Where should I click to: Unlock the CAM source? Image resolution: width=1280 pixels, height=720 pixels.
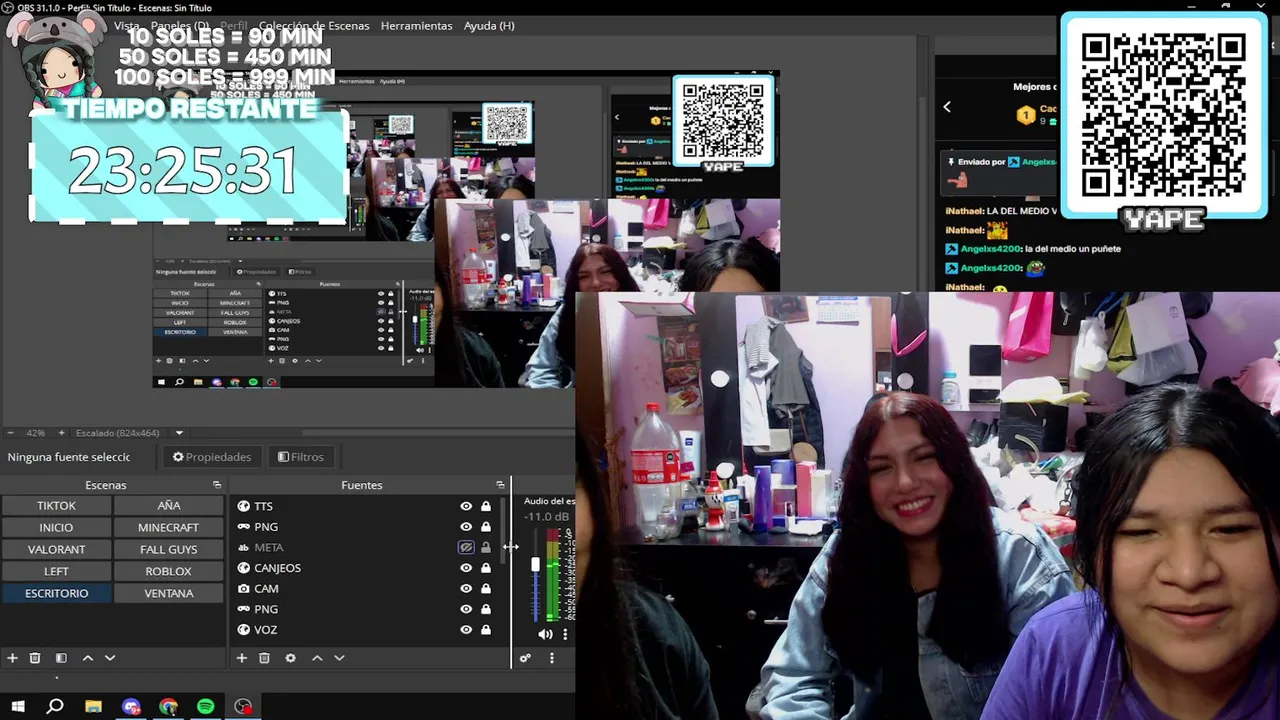tap(486, 589)
